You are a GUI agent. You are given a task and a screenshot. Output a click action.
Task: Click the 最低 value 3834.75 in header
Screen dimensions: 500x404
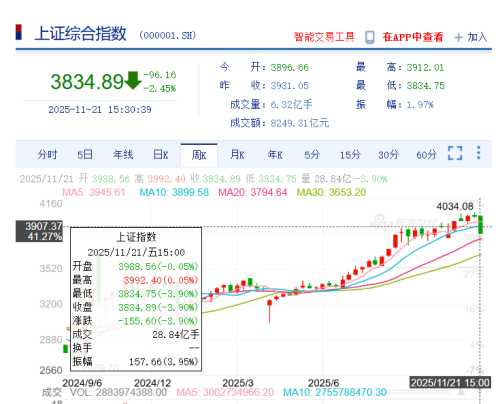(x=425, y=86)
